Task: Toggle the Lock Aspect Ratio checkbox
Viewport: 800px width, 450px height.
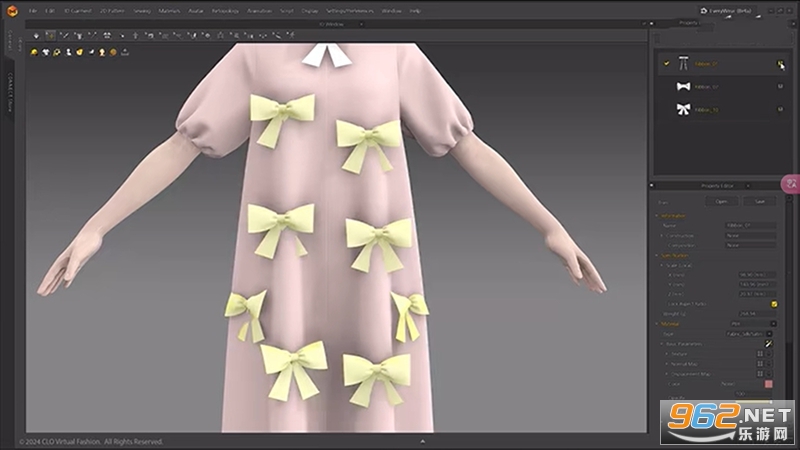Action: [x=773, y=304]
